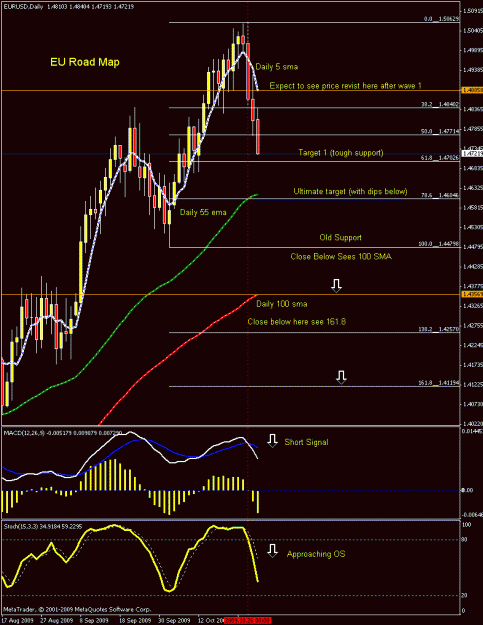This screenshot has height=625, width=483.
Task: Click the EU Road Map title label
Action: coord(85,62)
